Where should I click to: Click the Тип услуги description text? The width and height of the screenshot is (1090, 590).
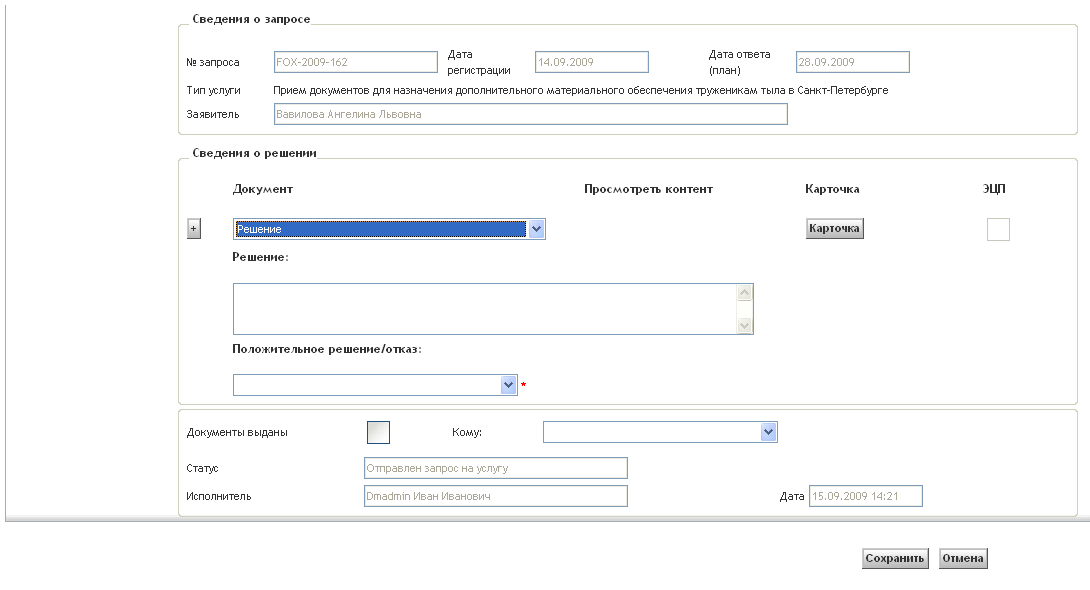click(x=580, y=90)
